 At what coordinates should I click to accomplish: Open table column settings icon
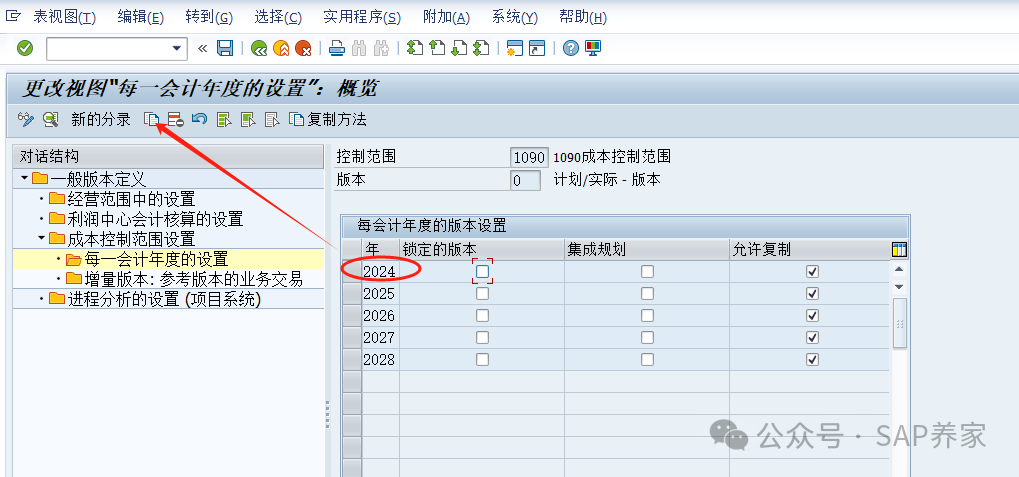coord(900,250)
